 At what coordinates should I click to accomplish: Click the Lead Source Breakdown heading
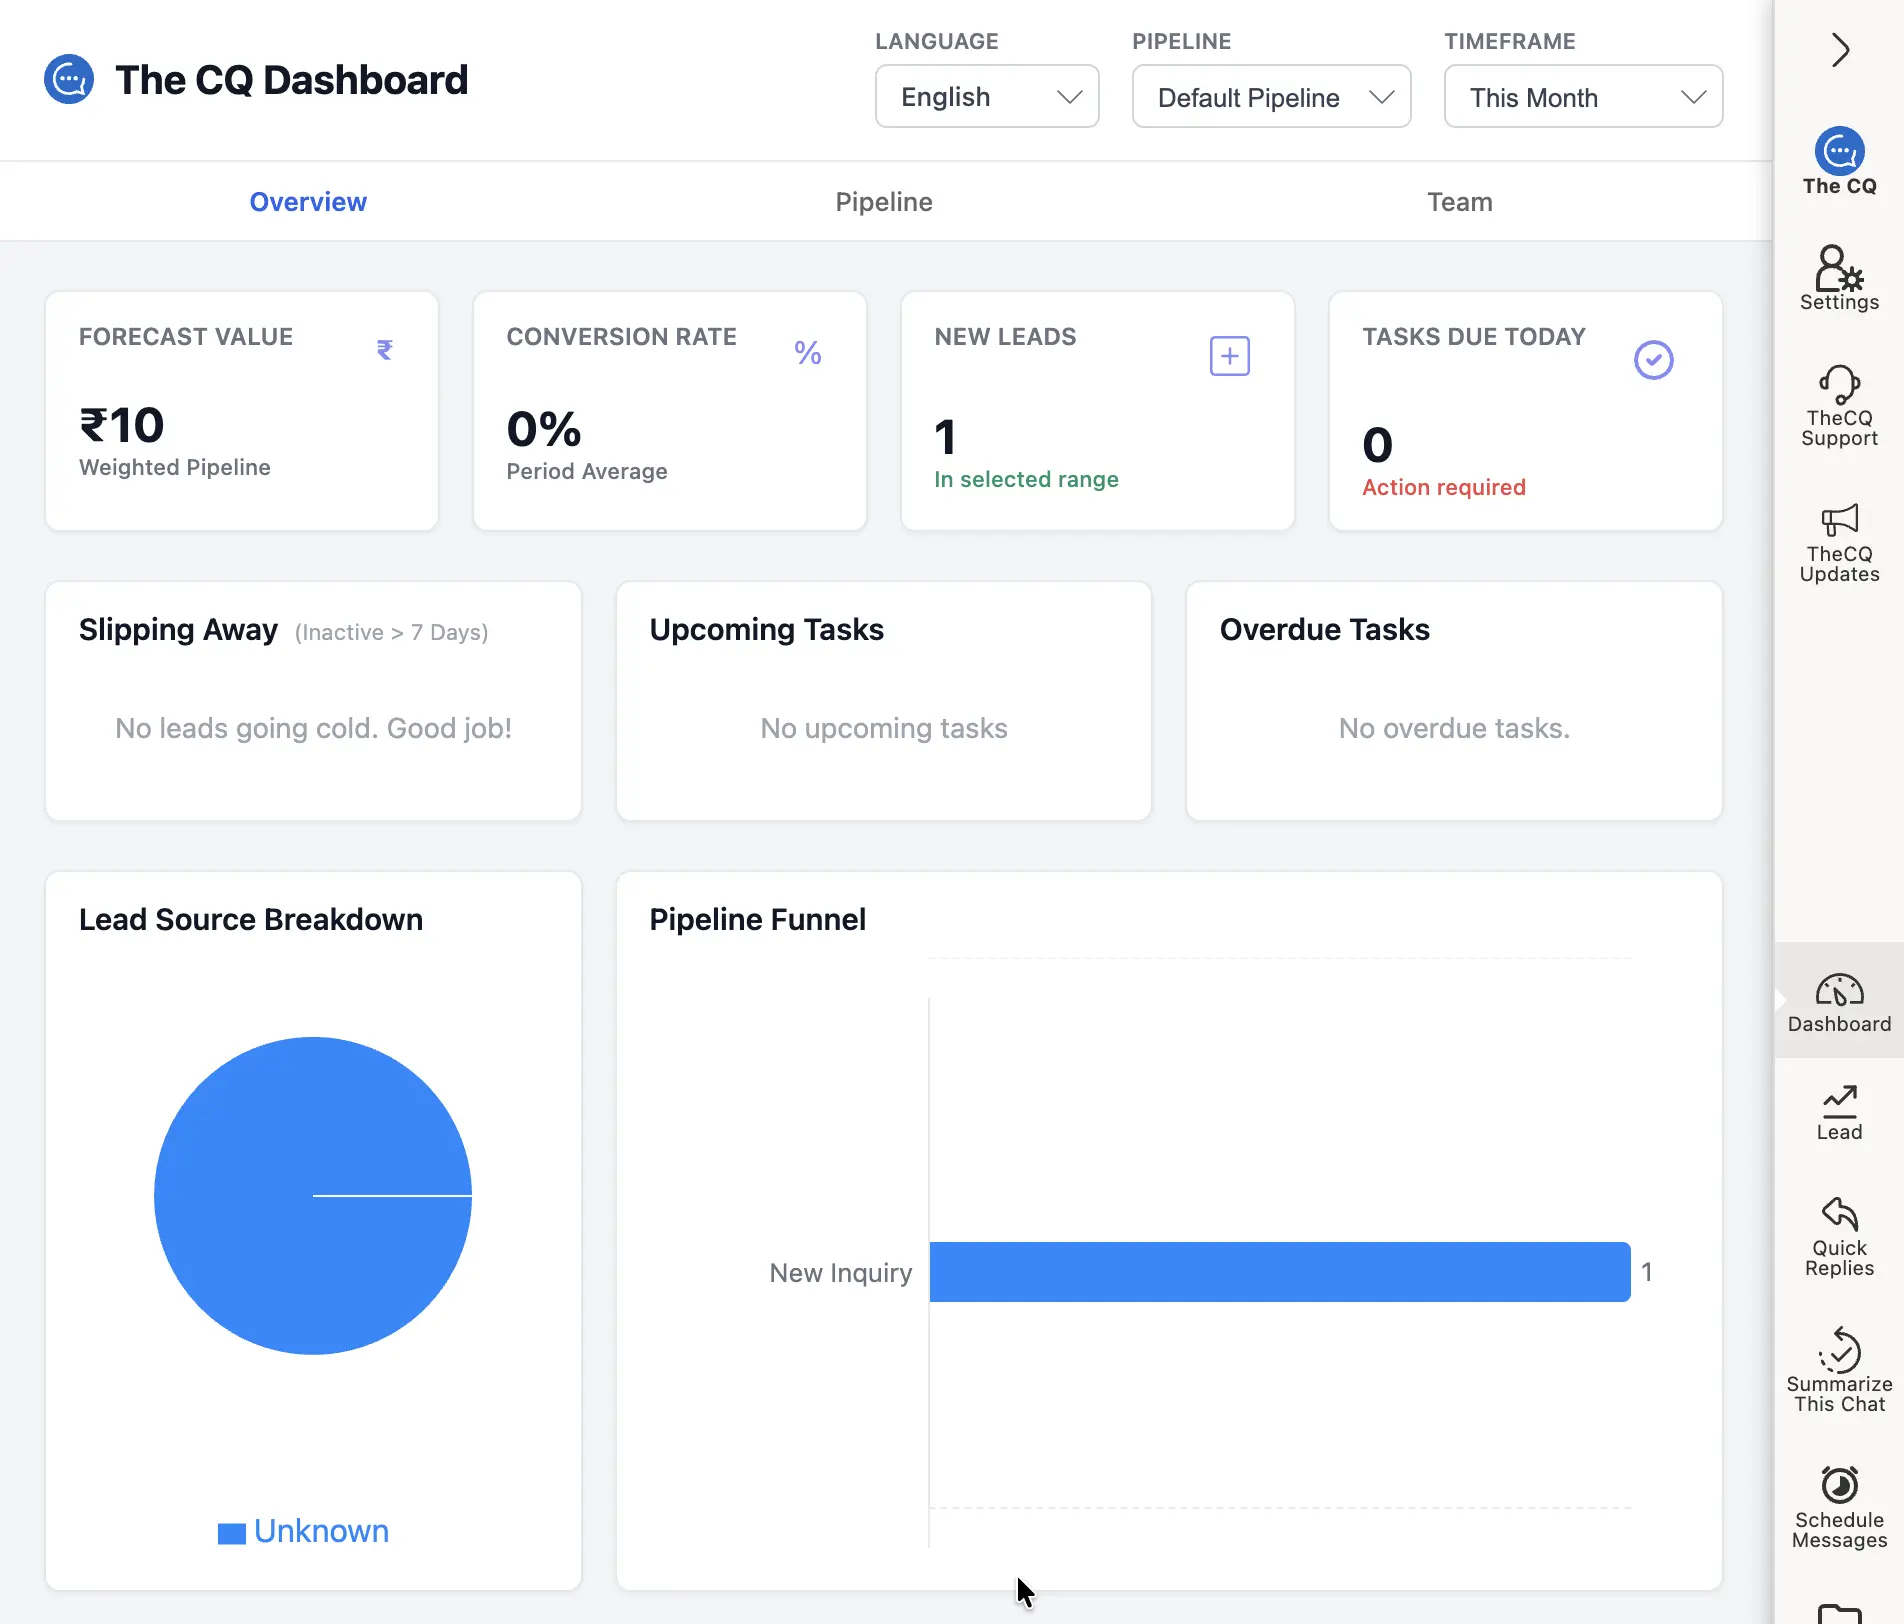(251, 920)
